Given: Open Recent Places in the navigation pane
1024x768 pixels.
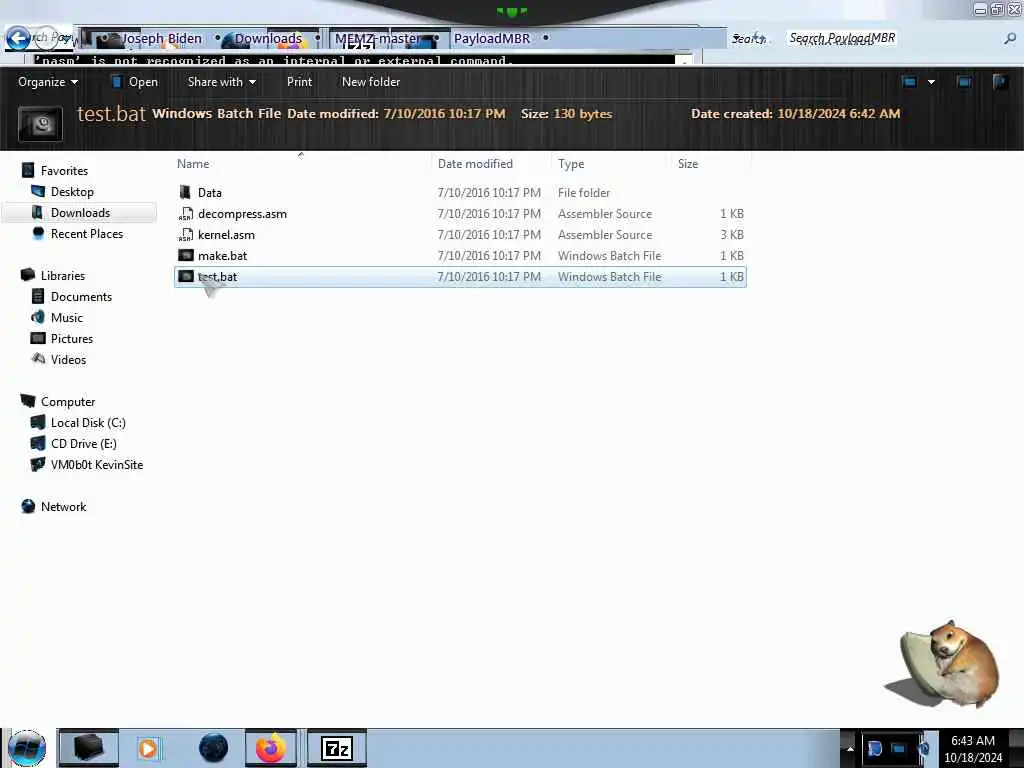Looking at the screenshot, I should pyautogui.click(x=87, y=233).
